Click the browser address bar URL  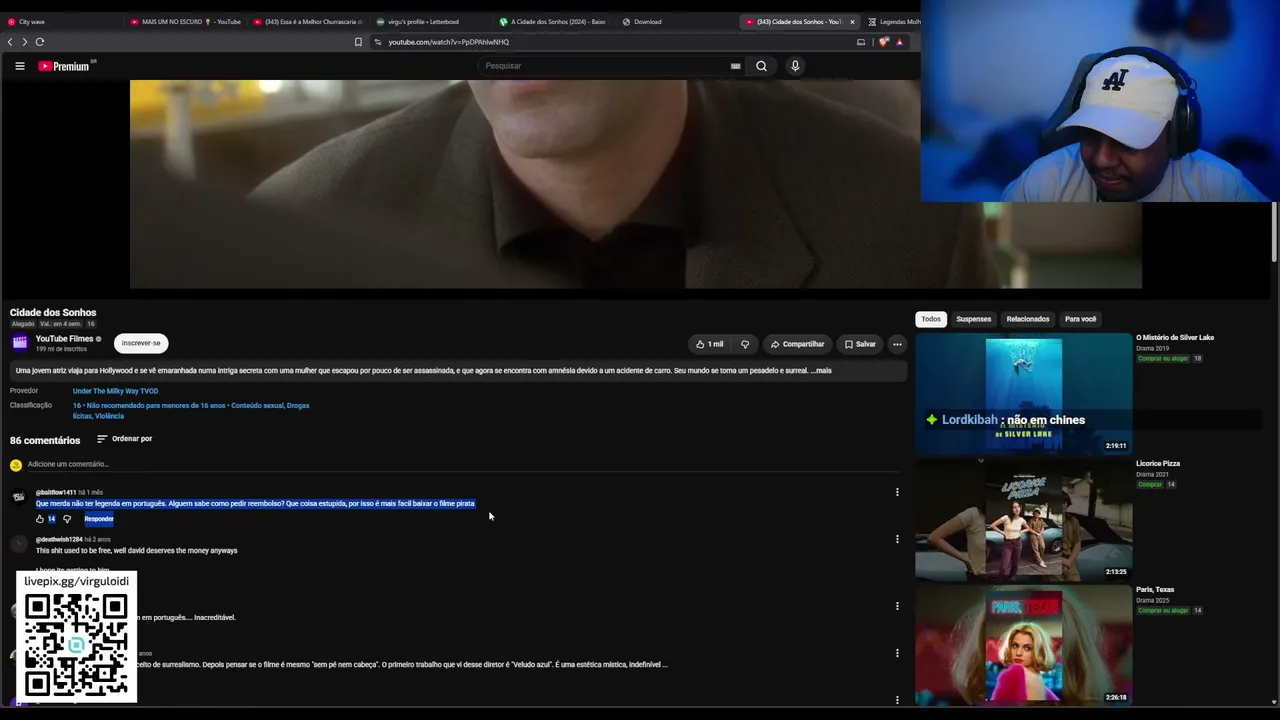pos(449,42)
